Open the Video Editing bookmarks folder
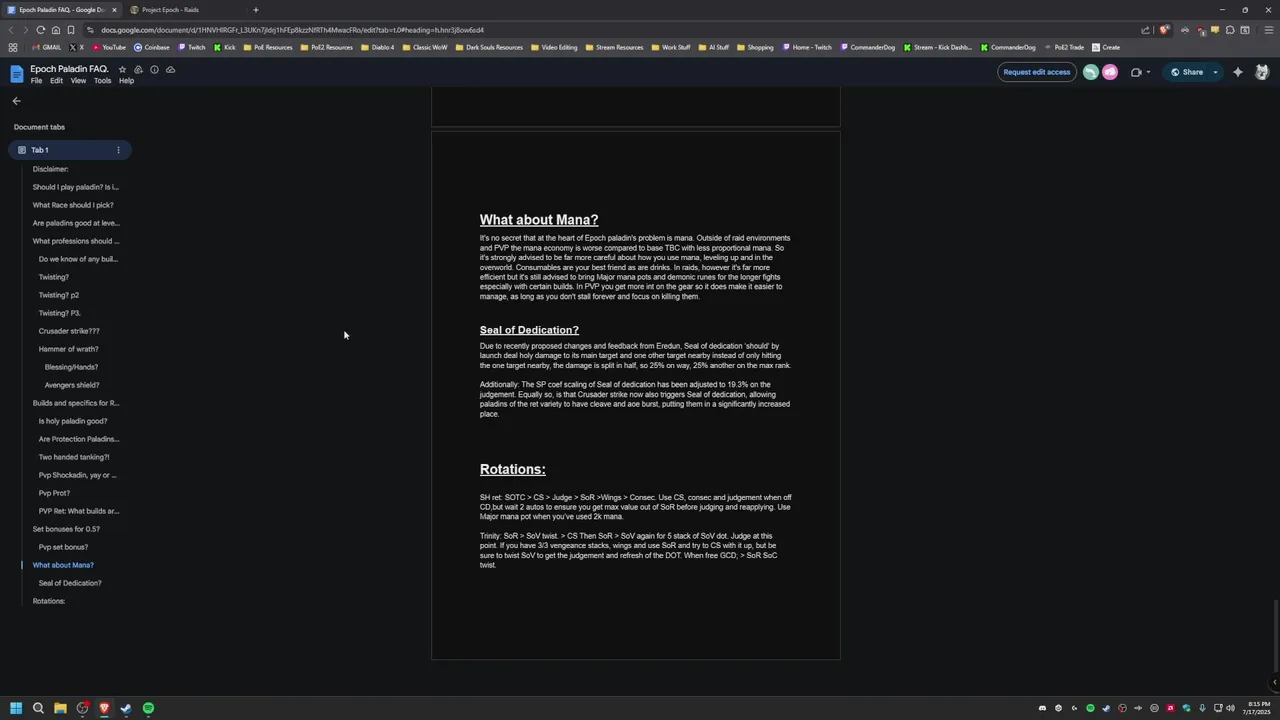Screen dimensions: 1280x720 (554, 47)
